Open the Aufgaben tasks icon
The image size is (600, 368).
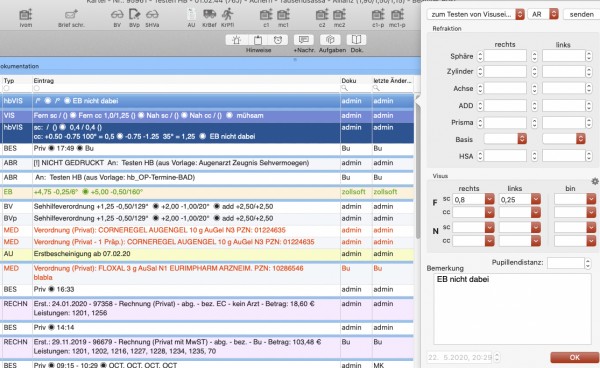330,40
